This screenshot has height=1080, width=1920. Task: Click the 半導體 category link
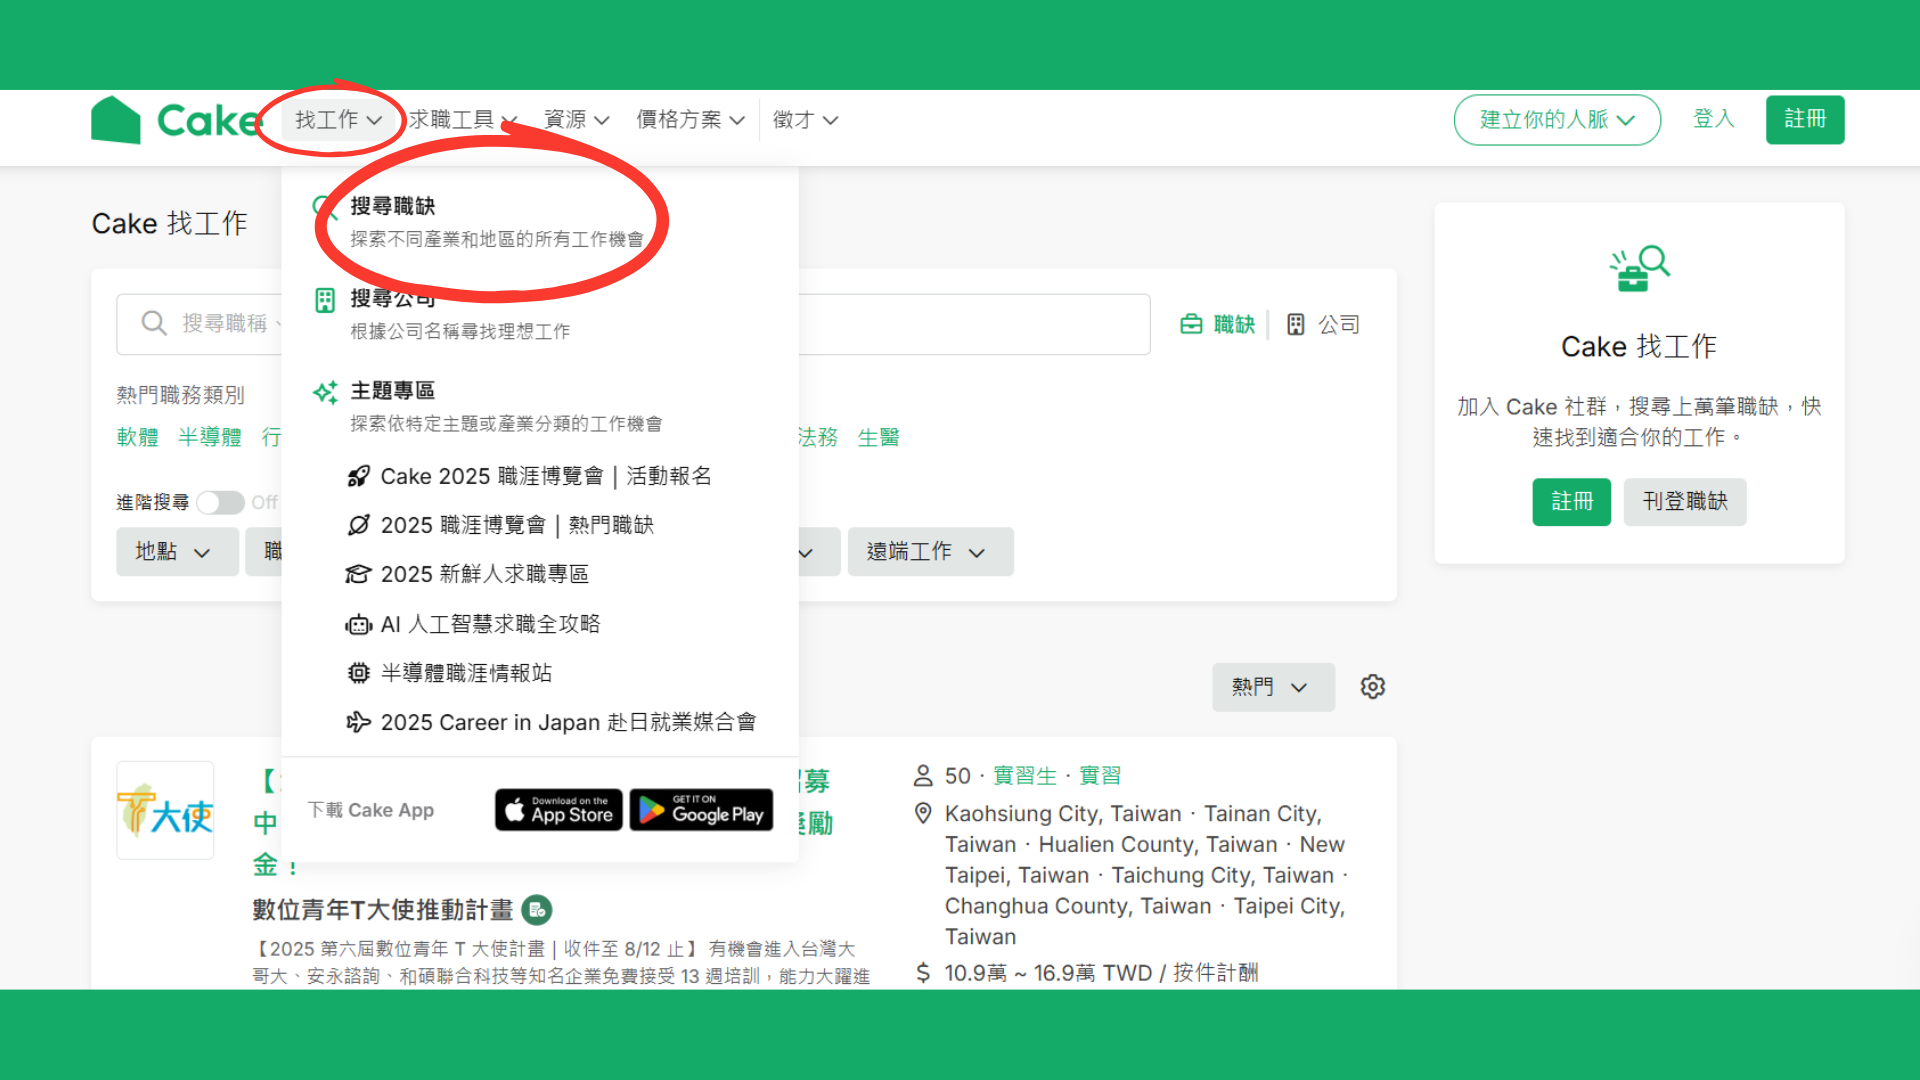[210, 437]
